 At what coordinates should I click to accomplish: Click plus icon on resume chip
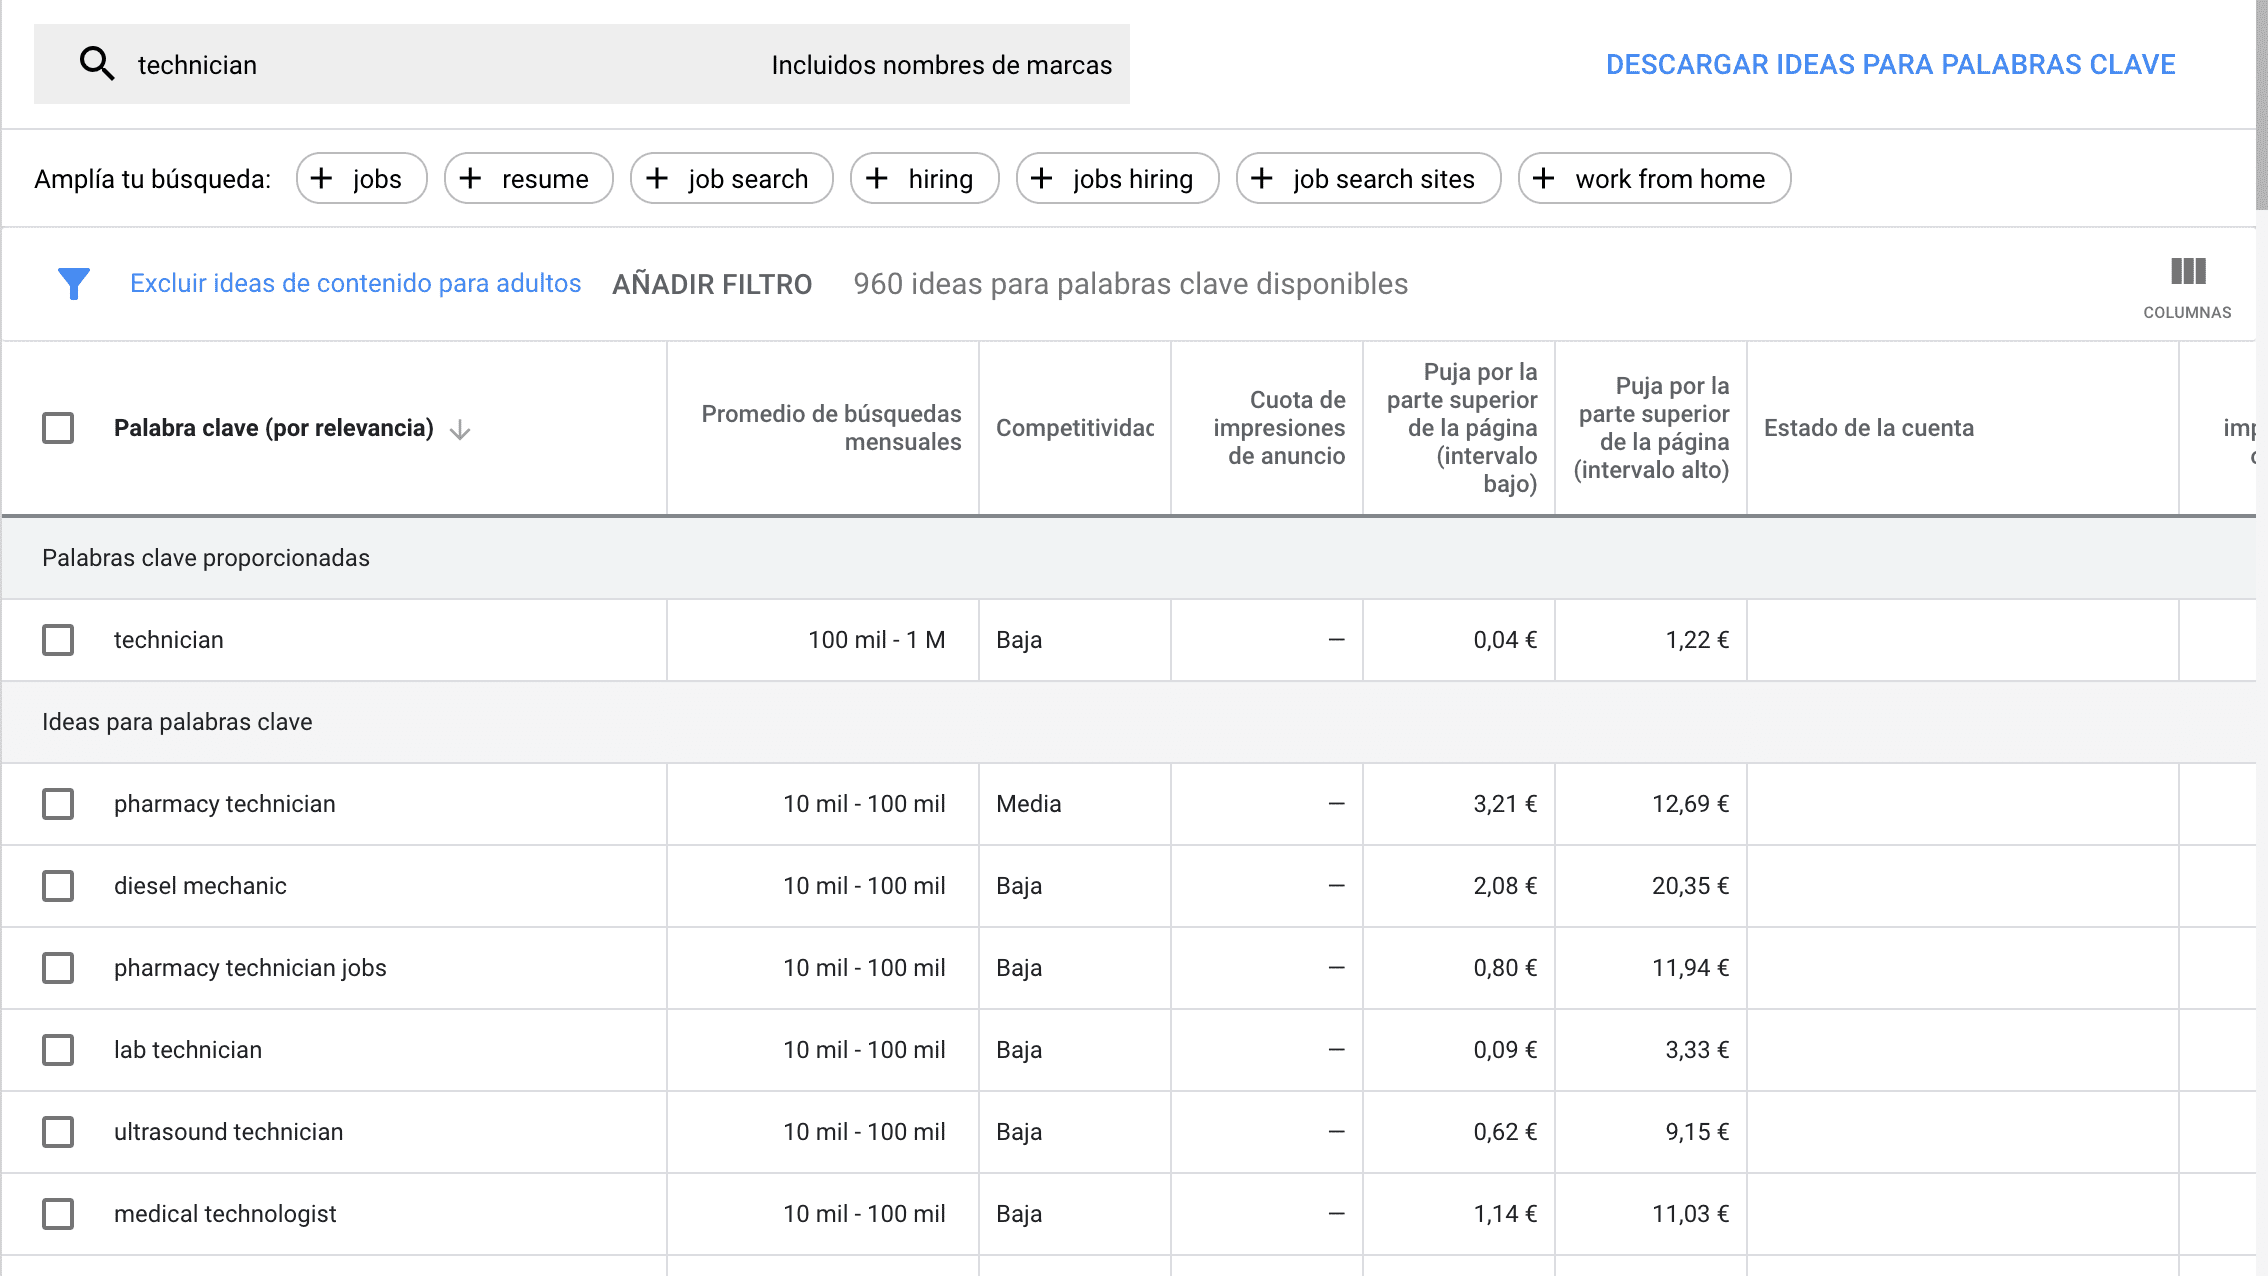pos(471,179)
